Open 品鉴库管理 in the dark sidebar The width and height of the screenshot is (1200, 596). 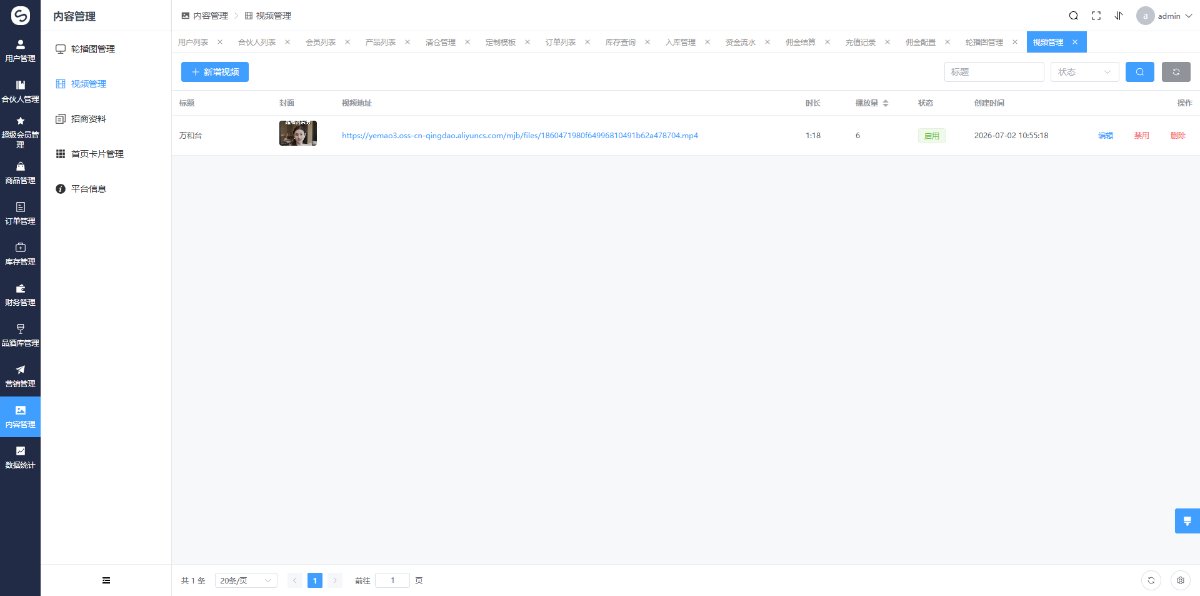(20, 335)
